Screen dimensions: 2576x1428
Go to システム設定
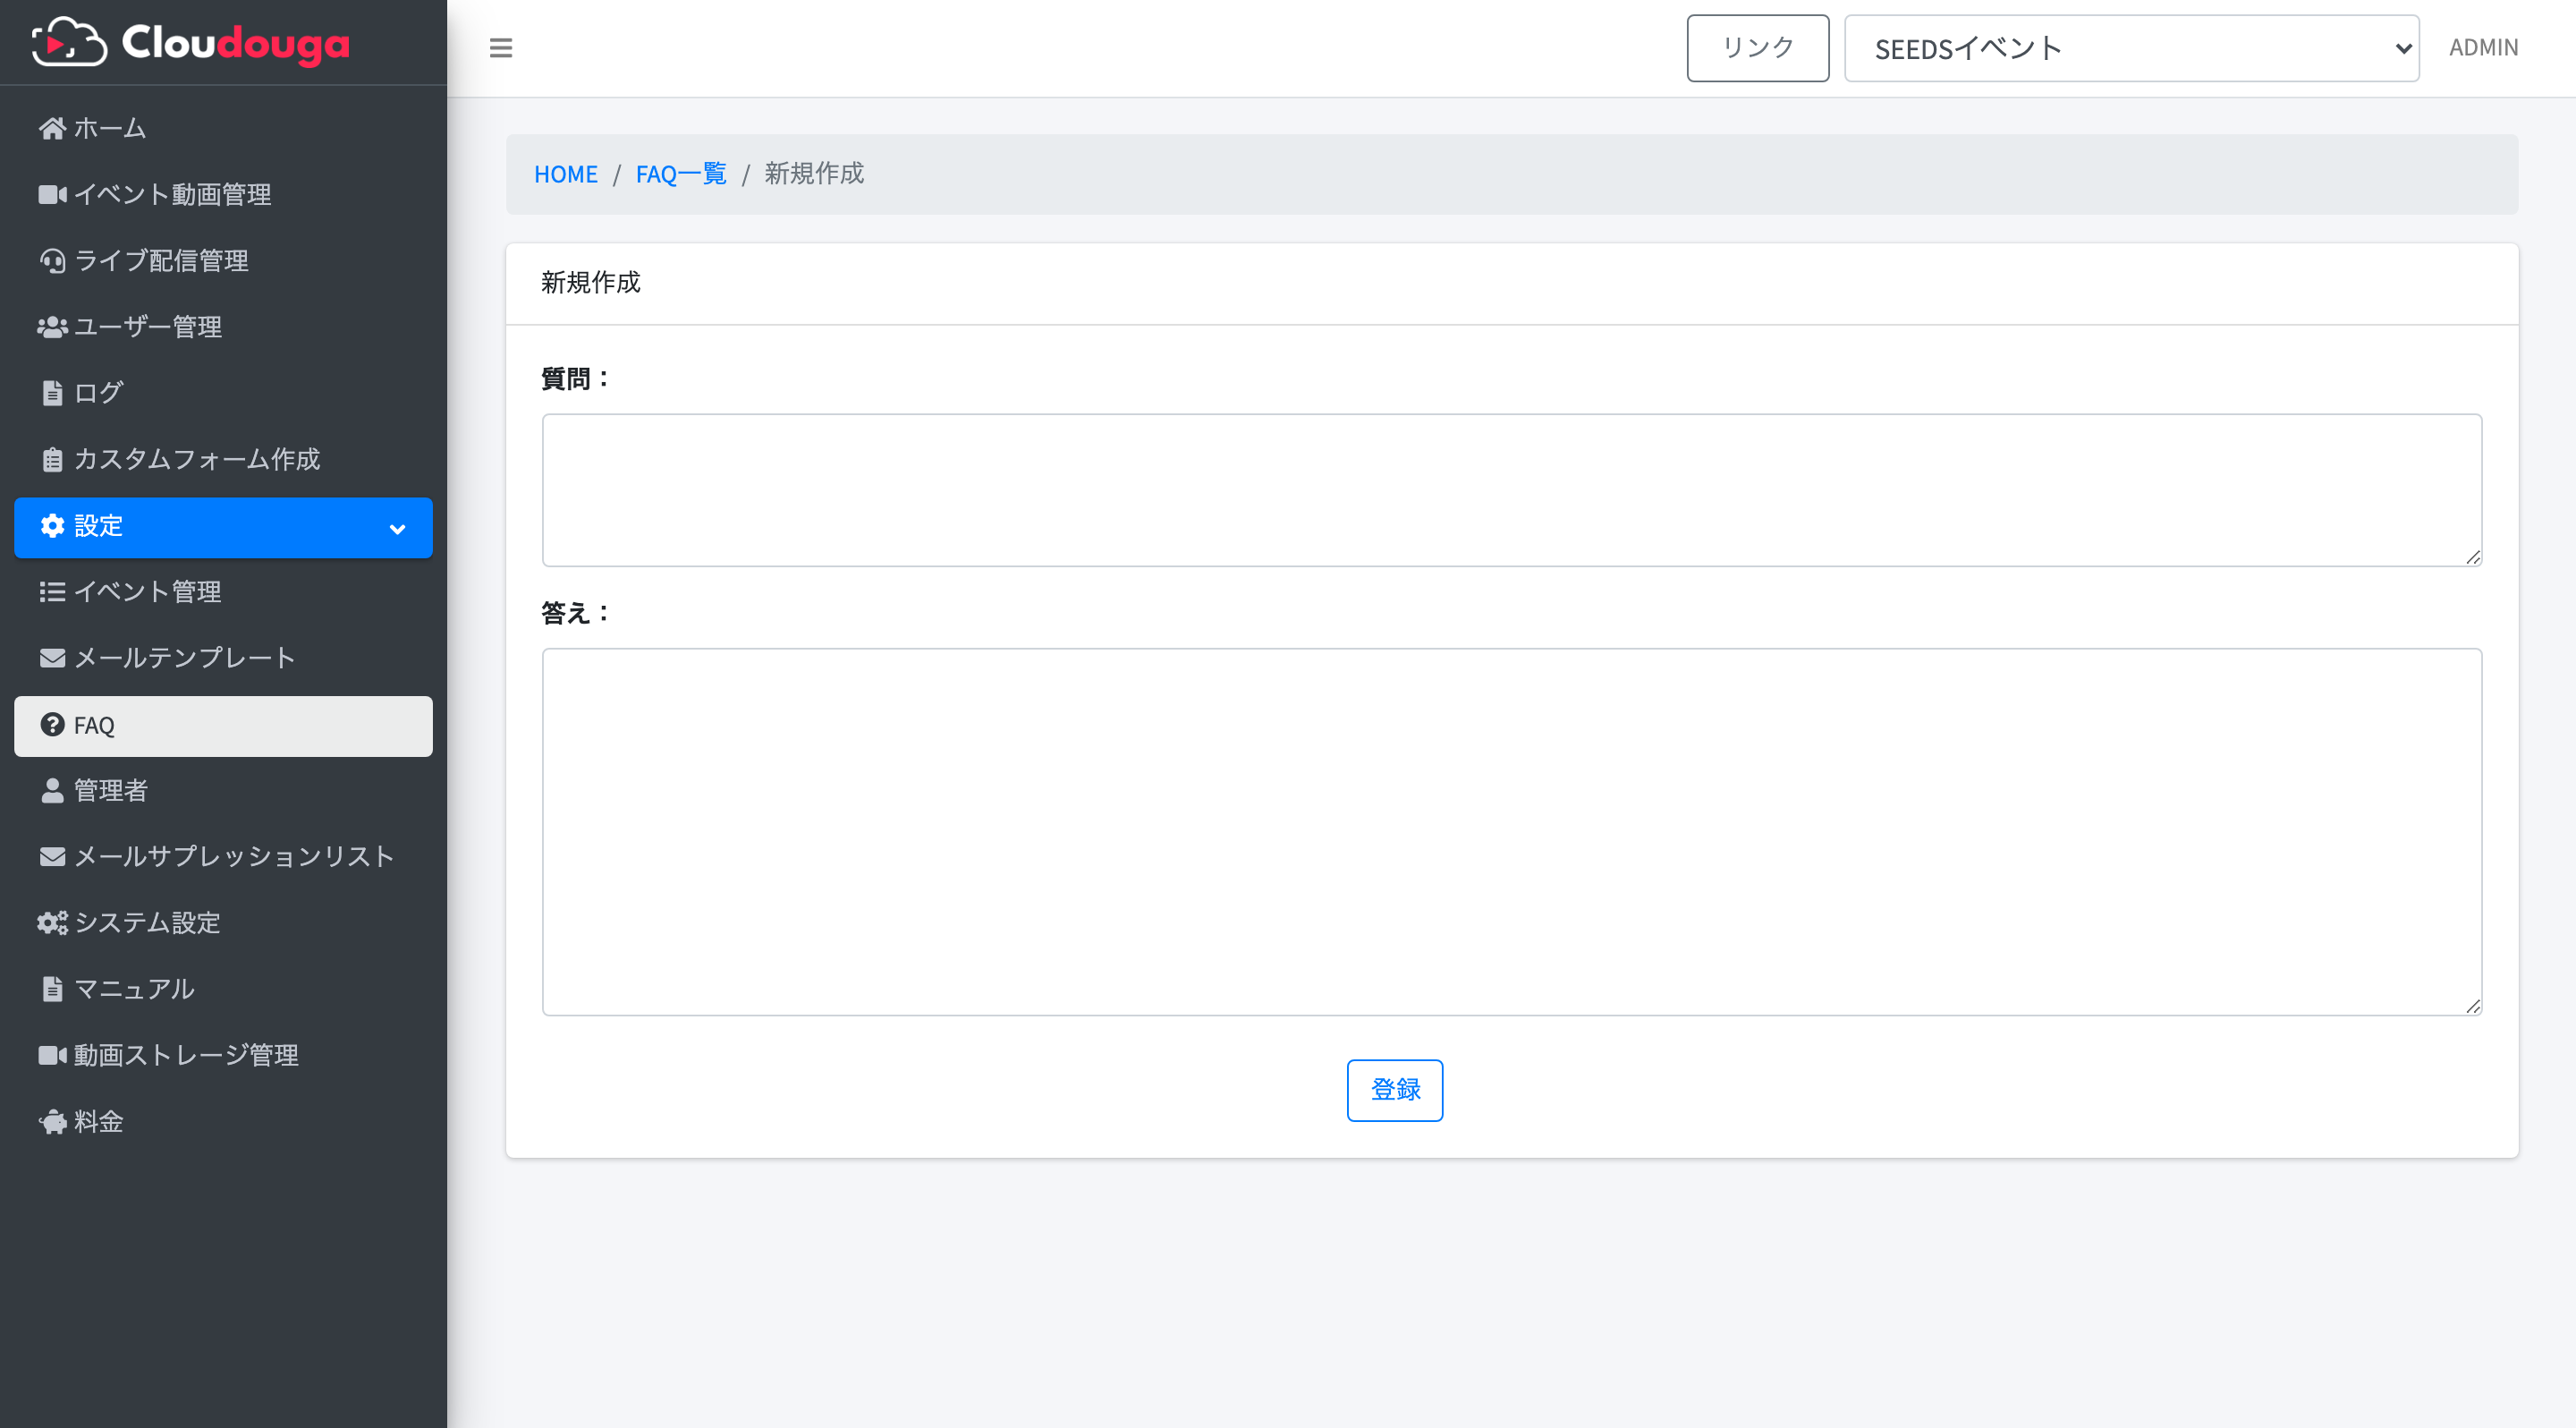click(x=224, y=923)
